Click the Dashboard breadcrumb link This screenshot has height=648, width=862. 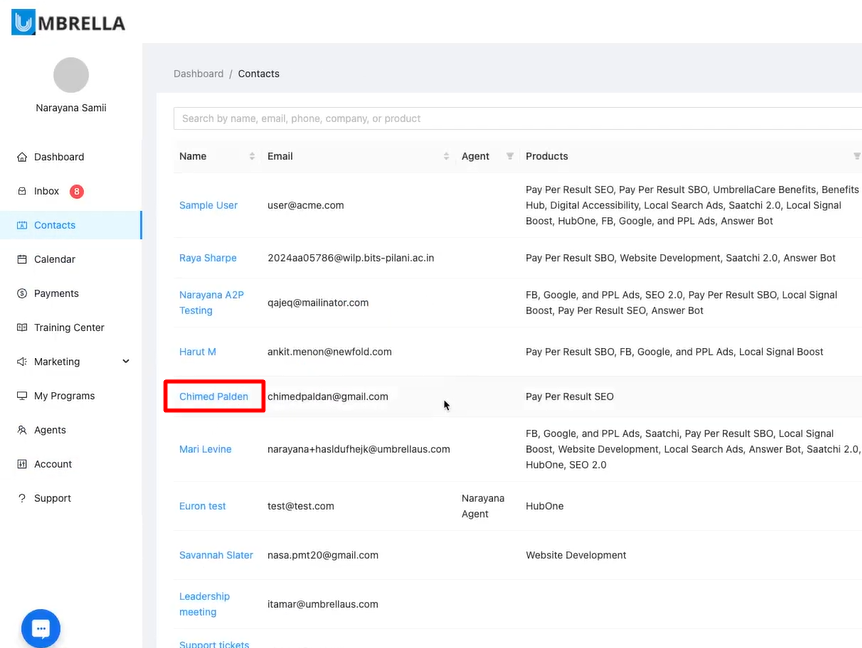(x=198, y=74)
